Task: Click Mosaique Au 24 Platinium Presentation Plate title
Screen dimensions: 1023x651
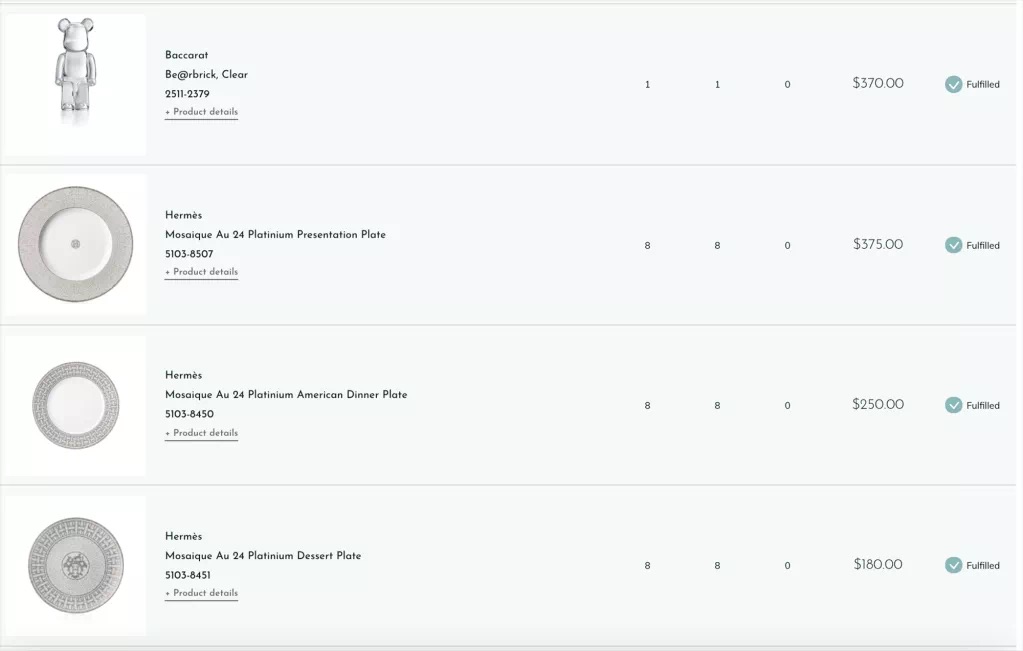Action: coord(275,234)
